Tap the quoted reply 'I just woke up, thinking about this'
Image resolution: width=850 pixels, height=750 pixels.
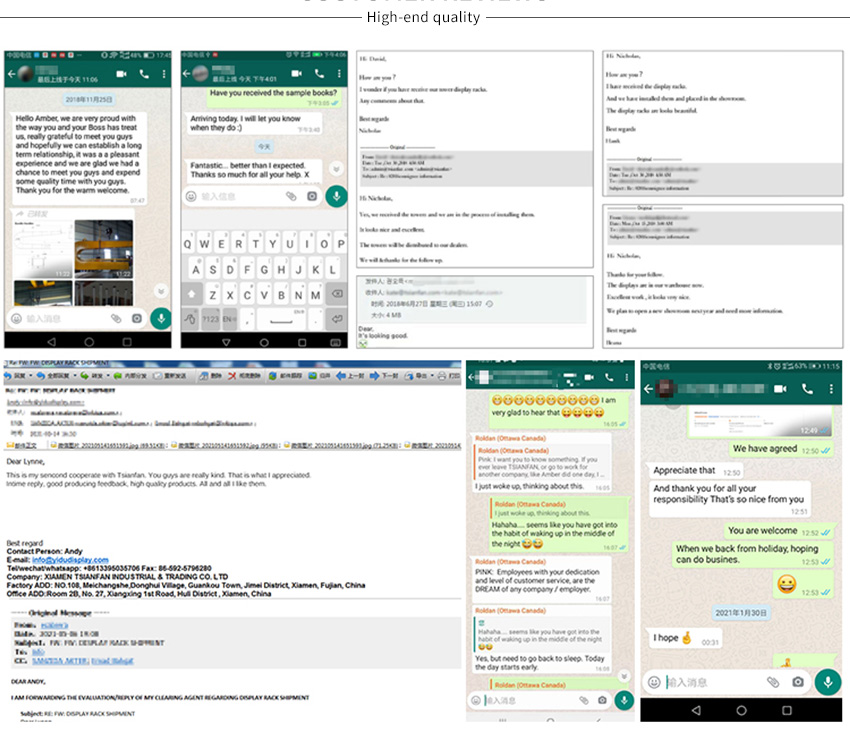tap(559, 509)
